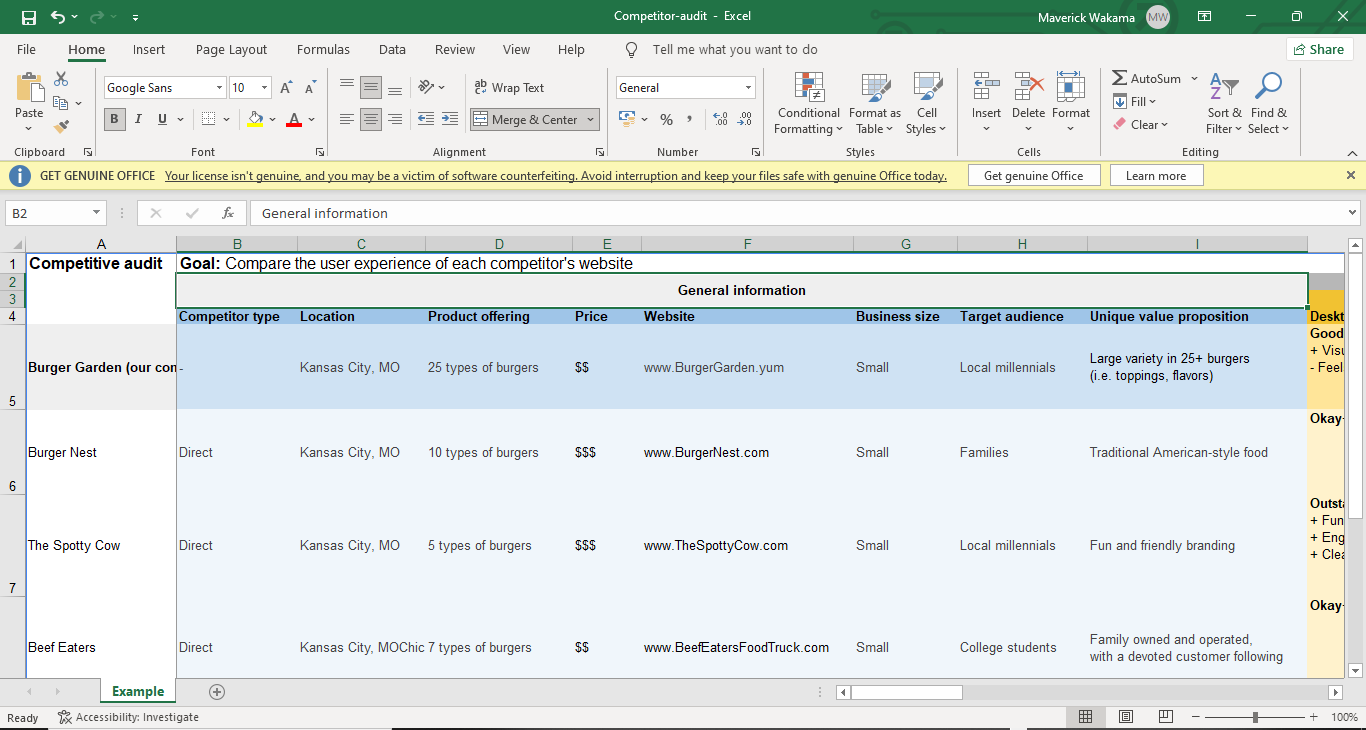This screenshot has height=730, width=1366.
Task: Expand the font name dropdown
Action: (219, 88)
